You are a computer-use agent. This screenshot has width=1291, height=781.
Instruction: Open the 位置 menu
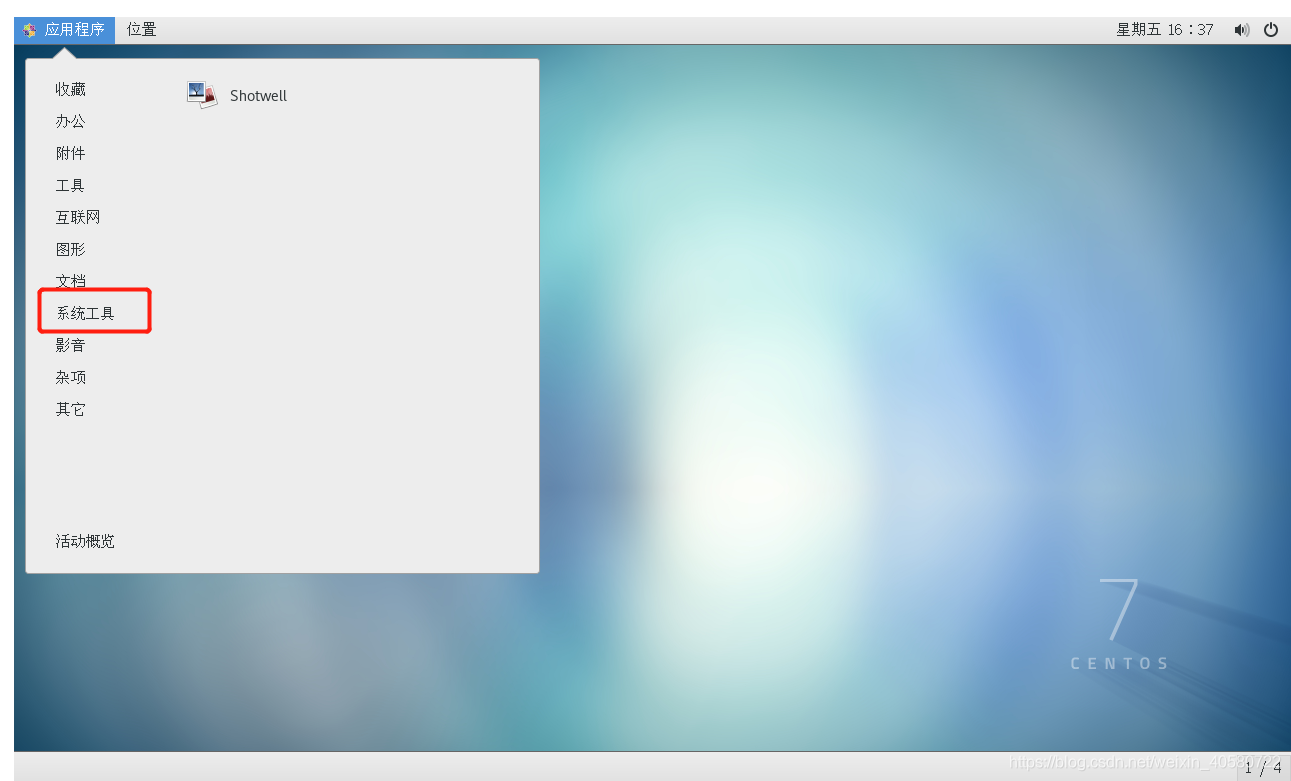point(142,30)
